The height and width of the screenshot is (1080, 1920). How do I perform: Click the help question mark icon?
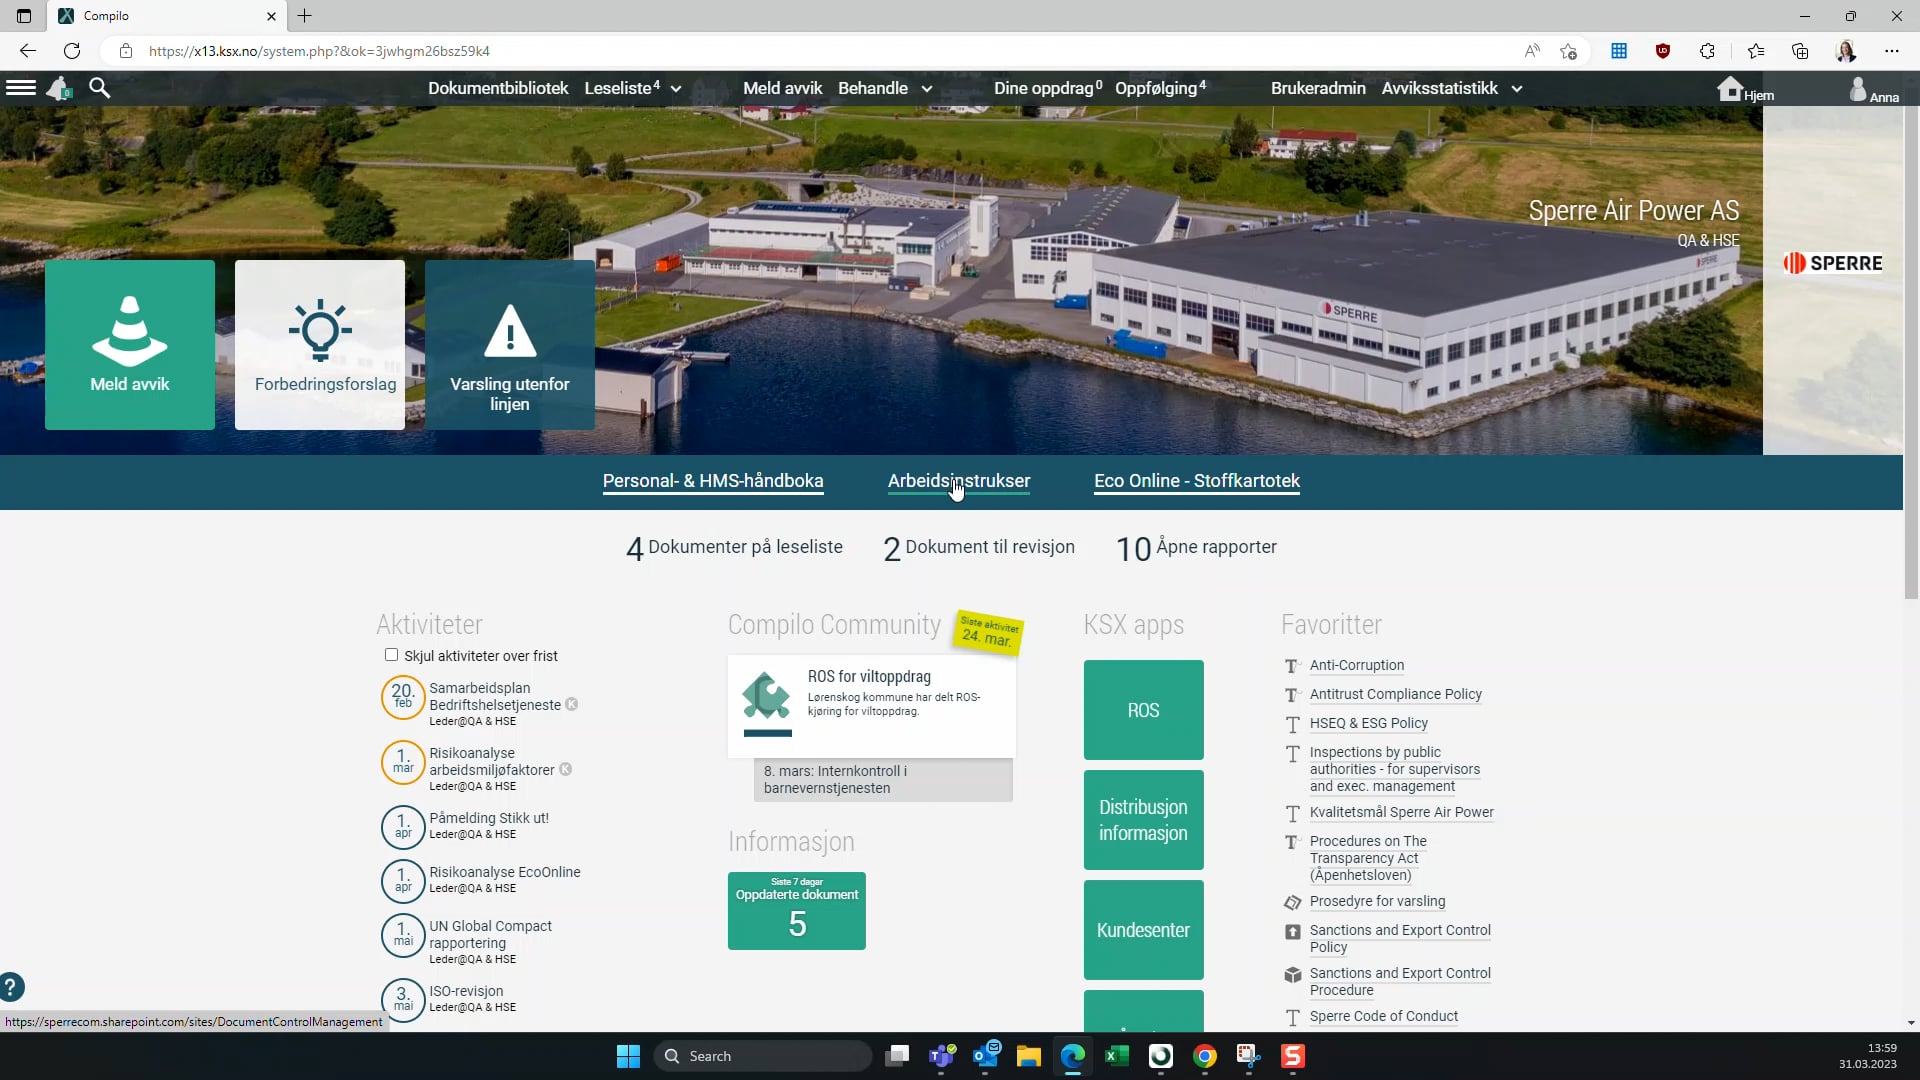coord(11,987)
